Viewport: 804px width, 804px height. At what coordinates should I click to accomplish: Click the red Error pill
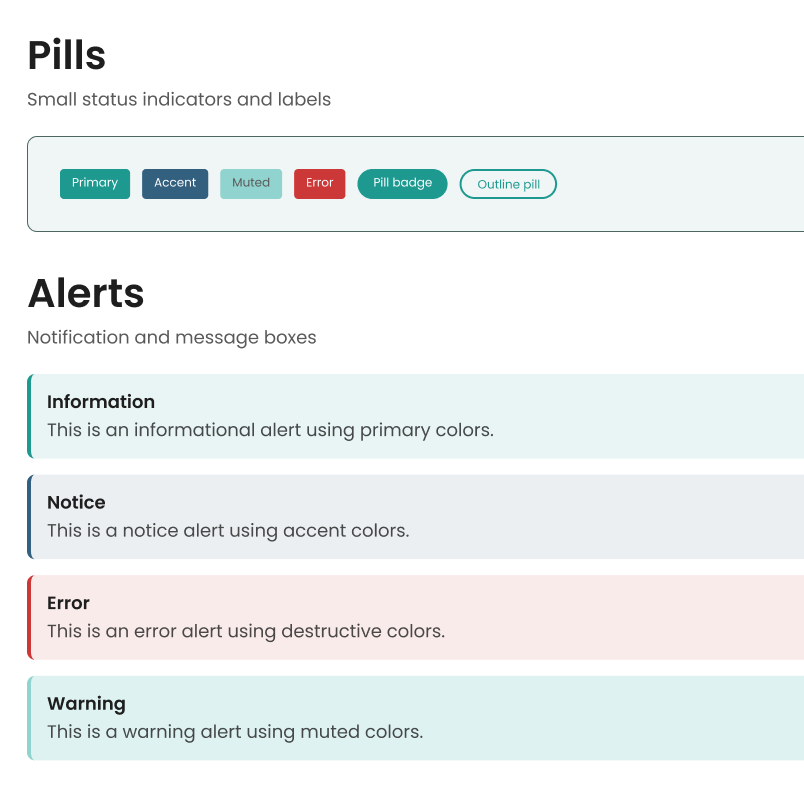coord(319,183)
